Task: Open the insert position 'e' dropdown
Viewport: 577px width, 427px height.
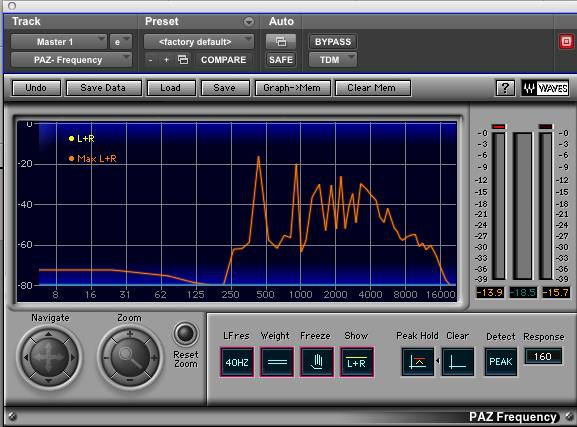Action: (120, 42)
